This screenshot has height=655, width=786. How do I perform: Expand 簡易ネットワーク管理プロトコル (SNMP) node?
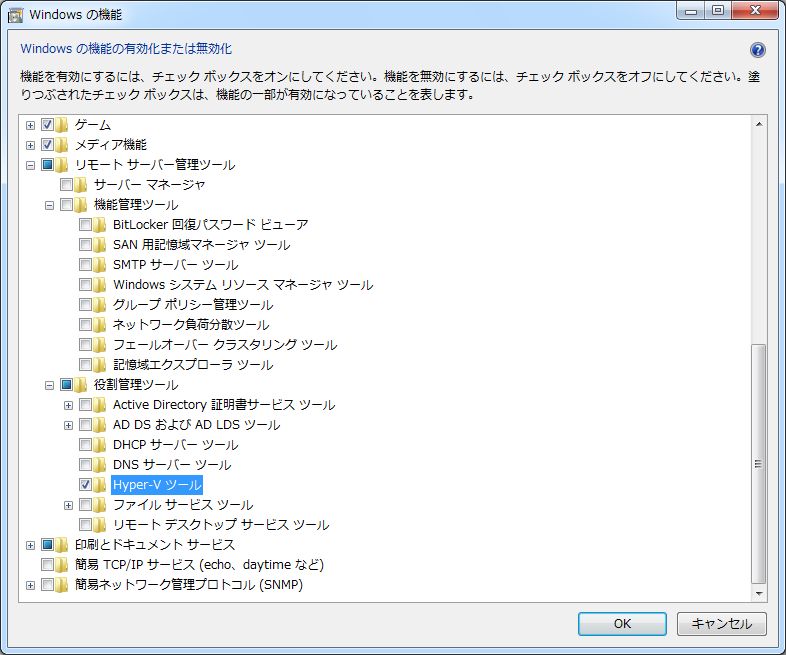click(x=31, y=585)
